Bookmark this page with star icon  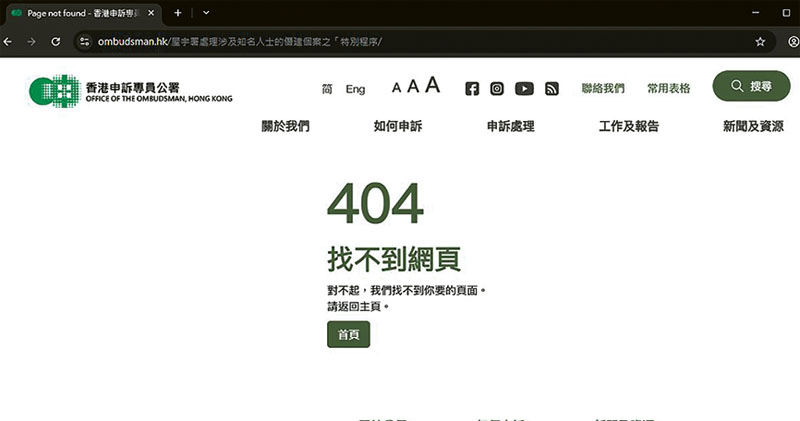(x=760, y=42)
